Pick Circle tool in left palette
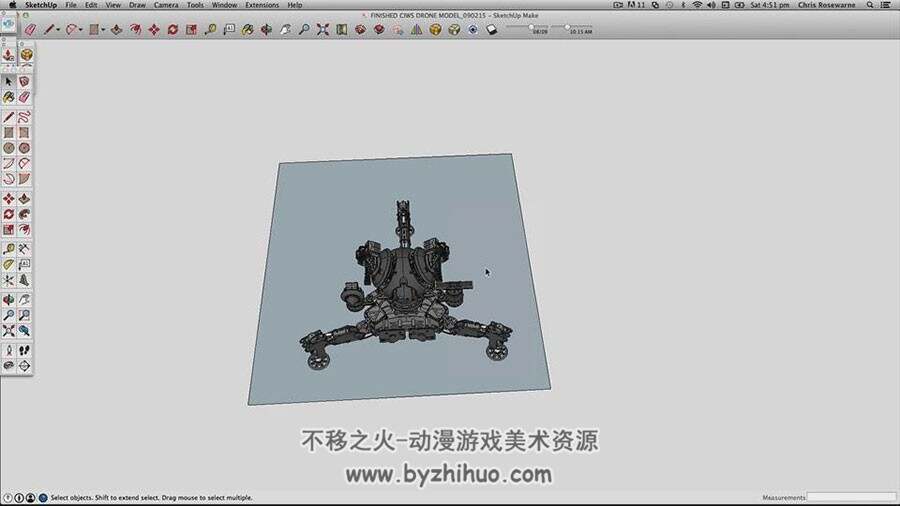This screenshot has height=506, width=900. tap(9, 148)
